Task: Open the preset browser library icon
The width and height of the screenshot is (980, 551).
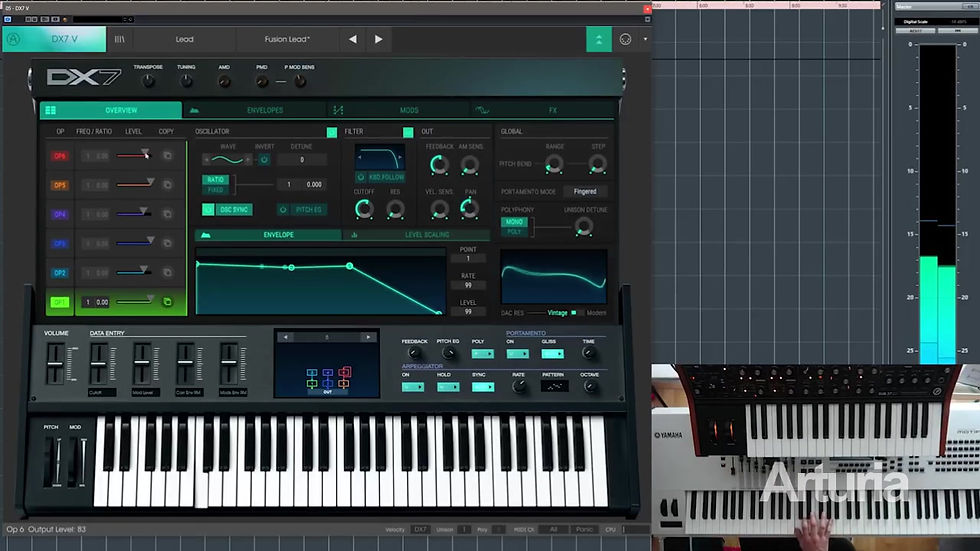Action: coord(119,39)
